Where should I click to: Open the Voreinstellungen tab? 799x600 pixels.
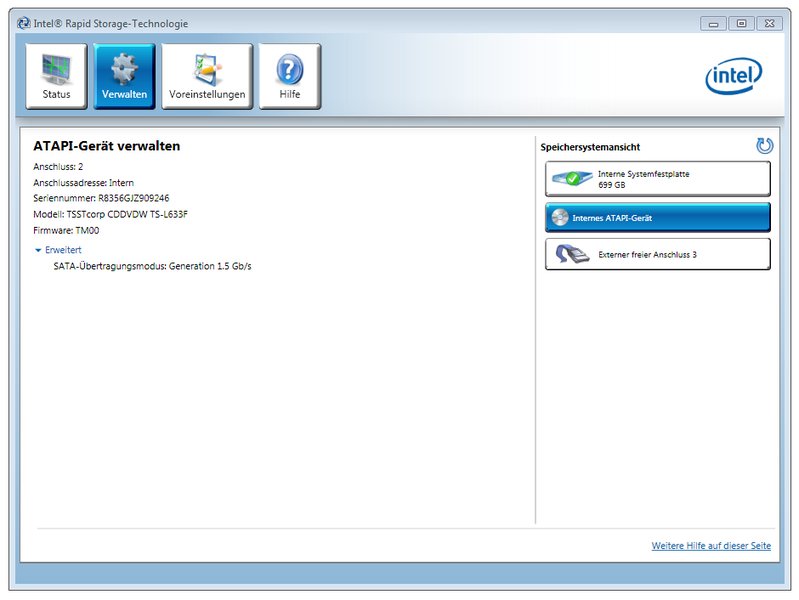point(207,76)
